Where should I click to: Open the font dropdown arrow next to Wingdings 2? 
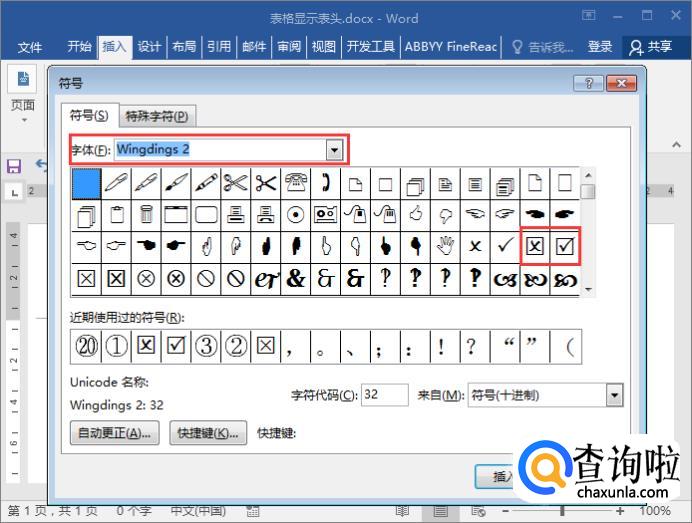coord(335,151)
